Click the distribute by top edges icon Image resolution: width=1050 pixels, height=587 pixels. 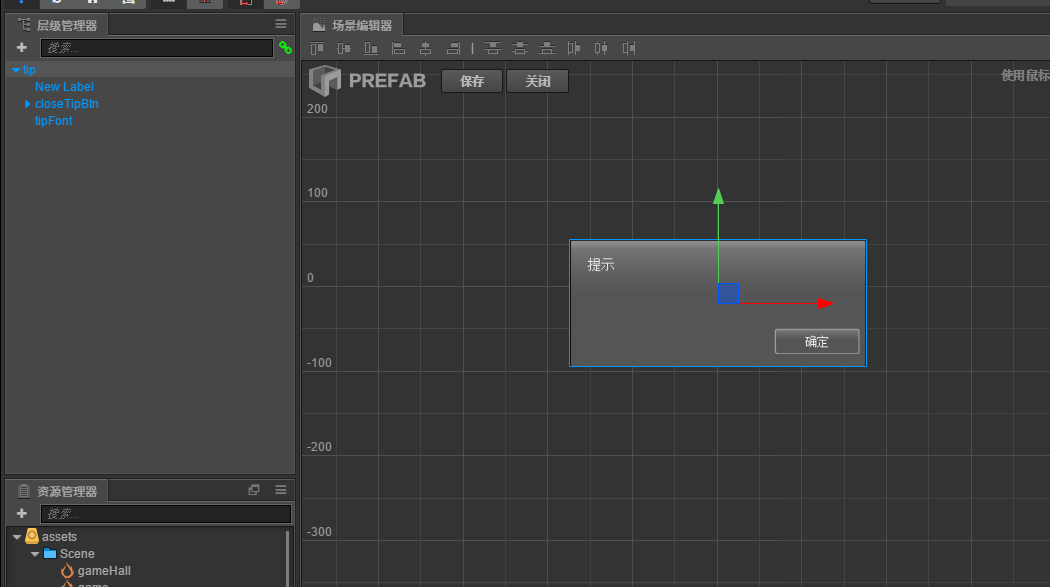coord(492,48)
